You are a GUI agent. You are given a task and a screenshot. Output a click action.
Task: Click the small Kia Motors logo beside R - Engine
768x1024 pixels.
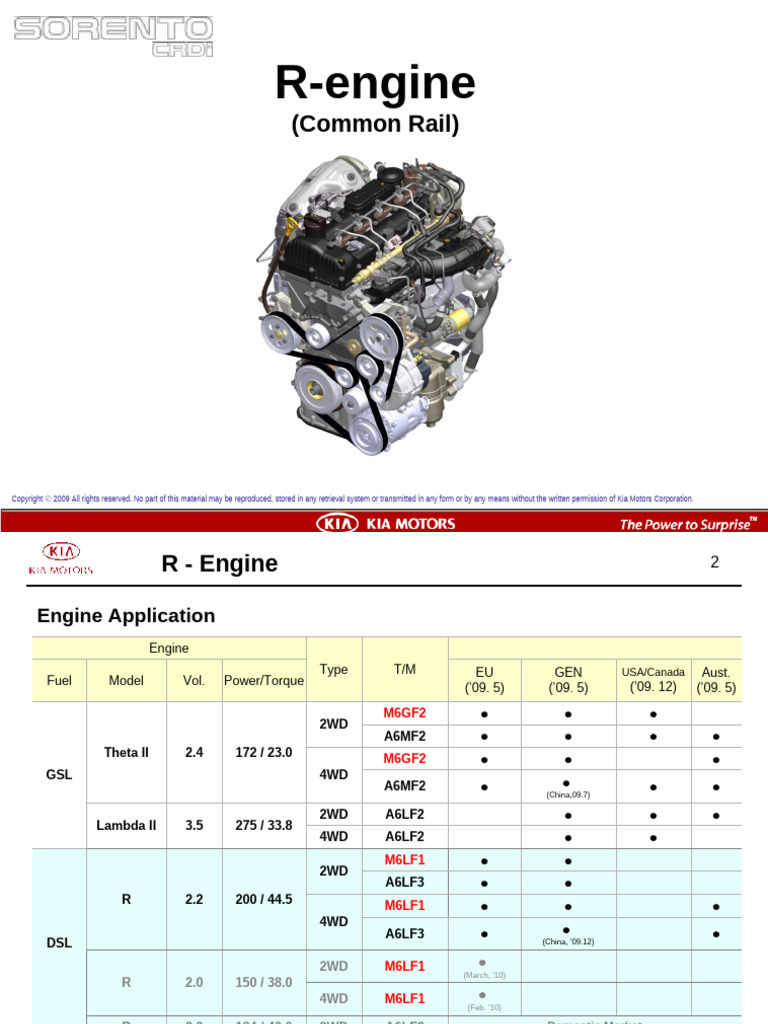click(x=61, y=558)
